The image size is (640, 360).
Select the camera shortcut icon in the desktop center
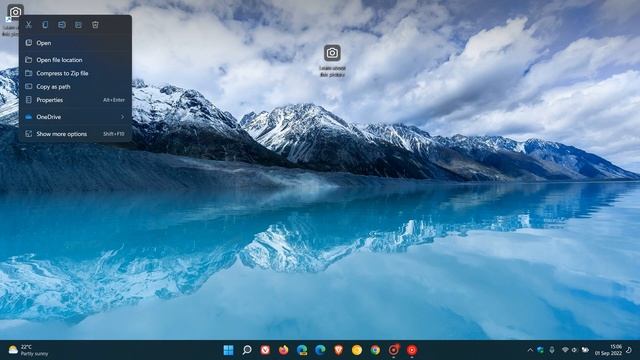pyautogui.click(x=332, y=53)
